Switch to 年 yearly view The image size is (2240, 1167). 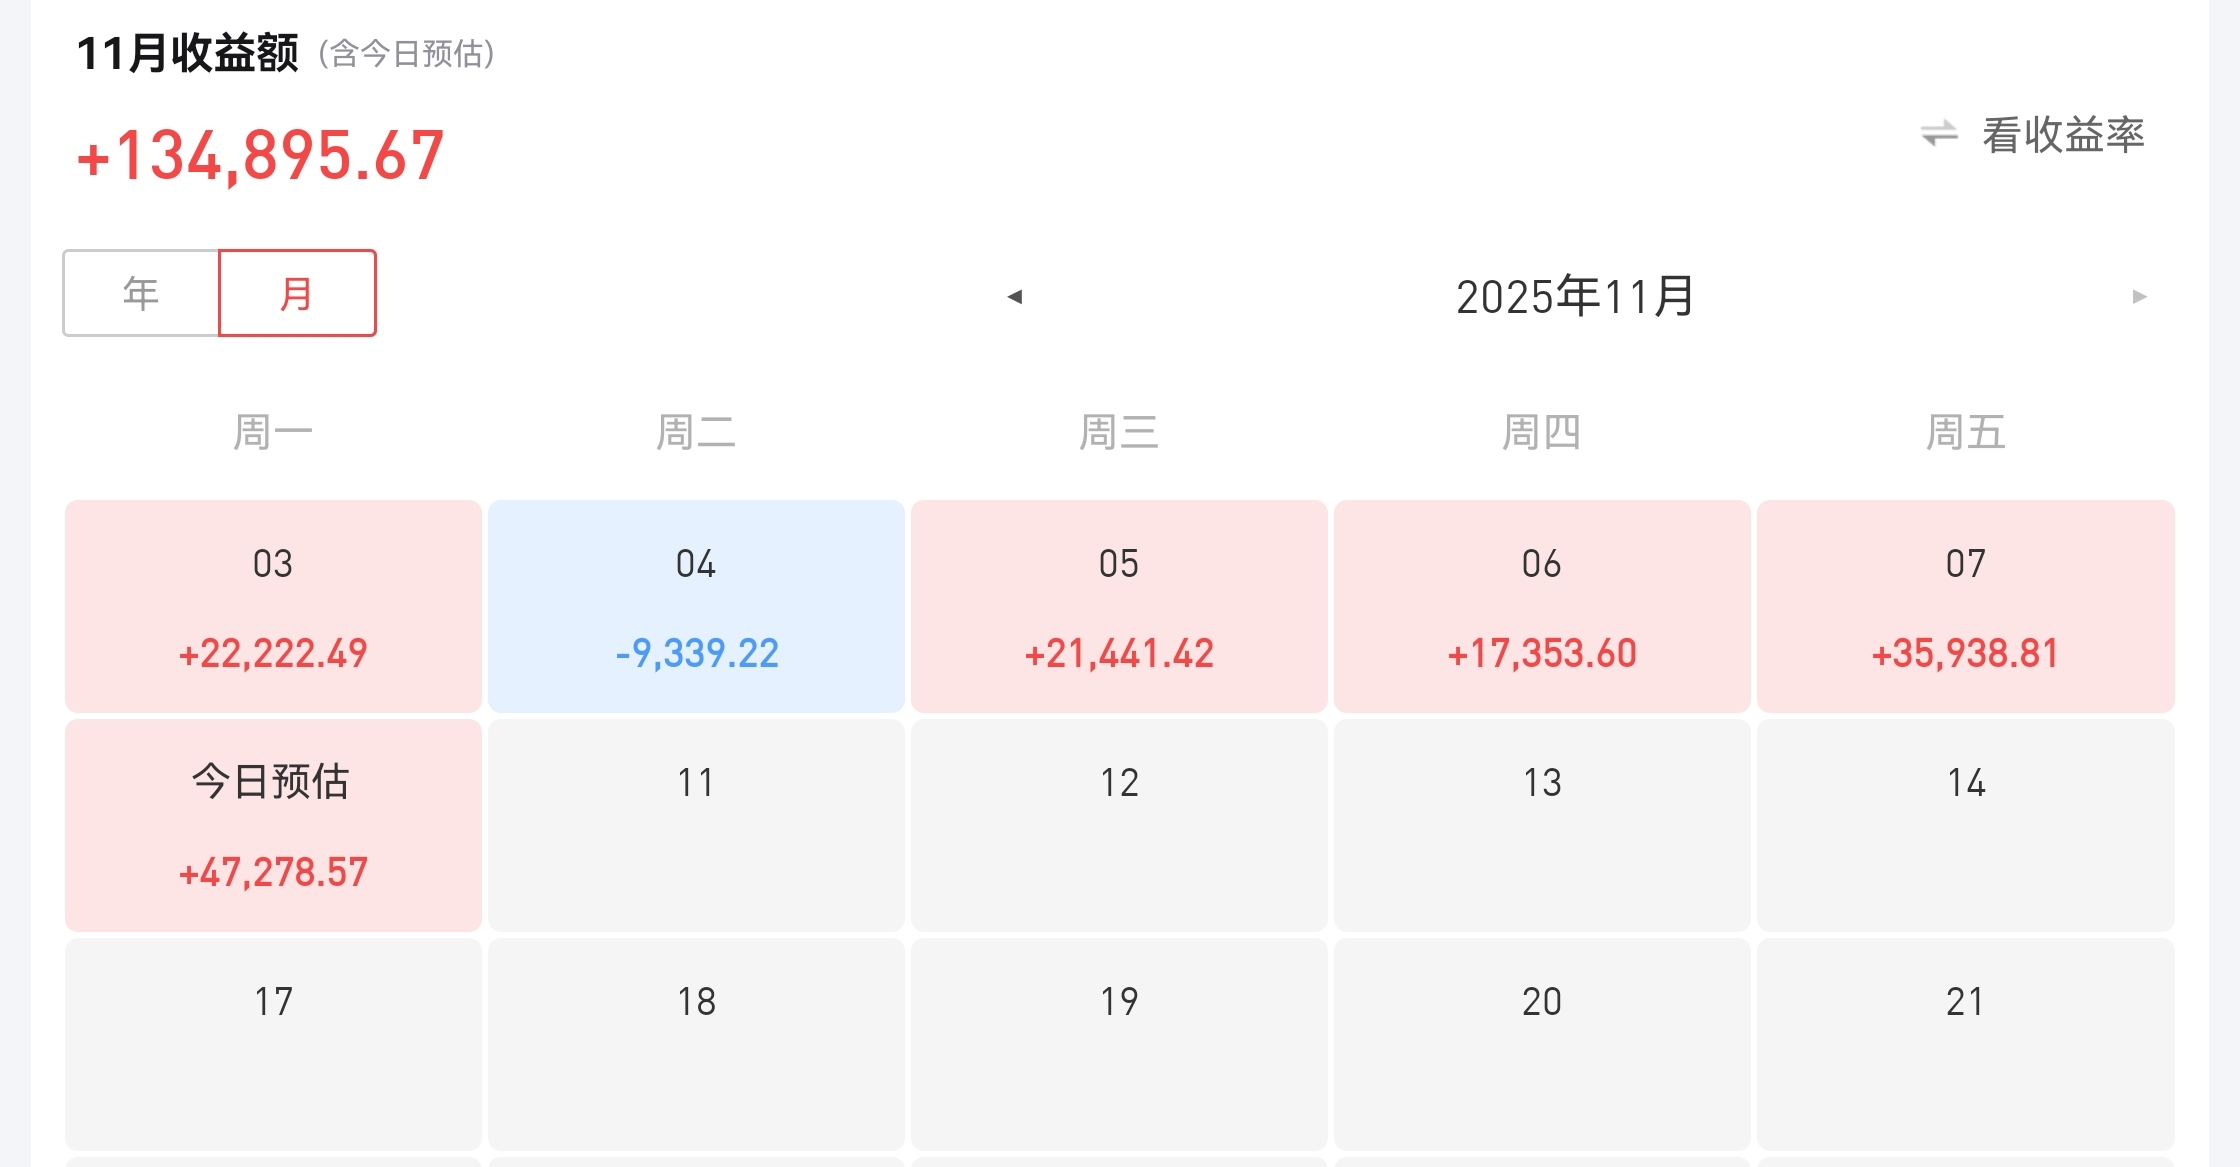(141, 293)
